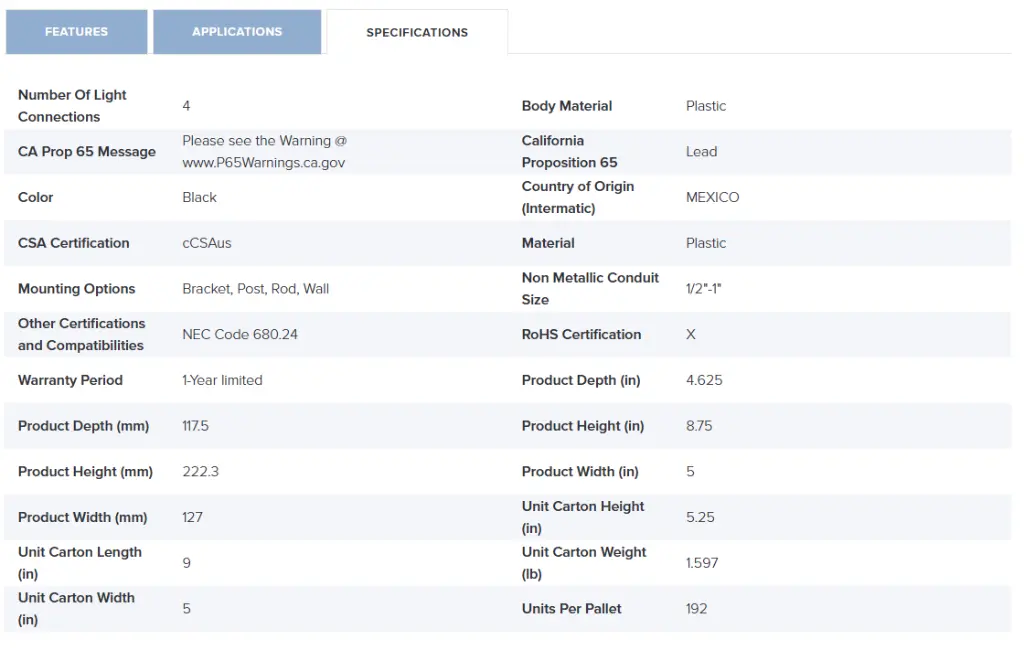Click the California Proposition 65 value 'Lead'

701,152
